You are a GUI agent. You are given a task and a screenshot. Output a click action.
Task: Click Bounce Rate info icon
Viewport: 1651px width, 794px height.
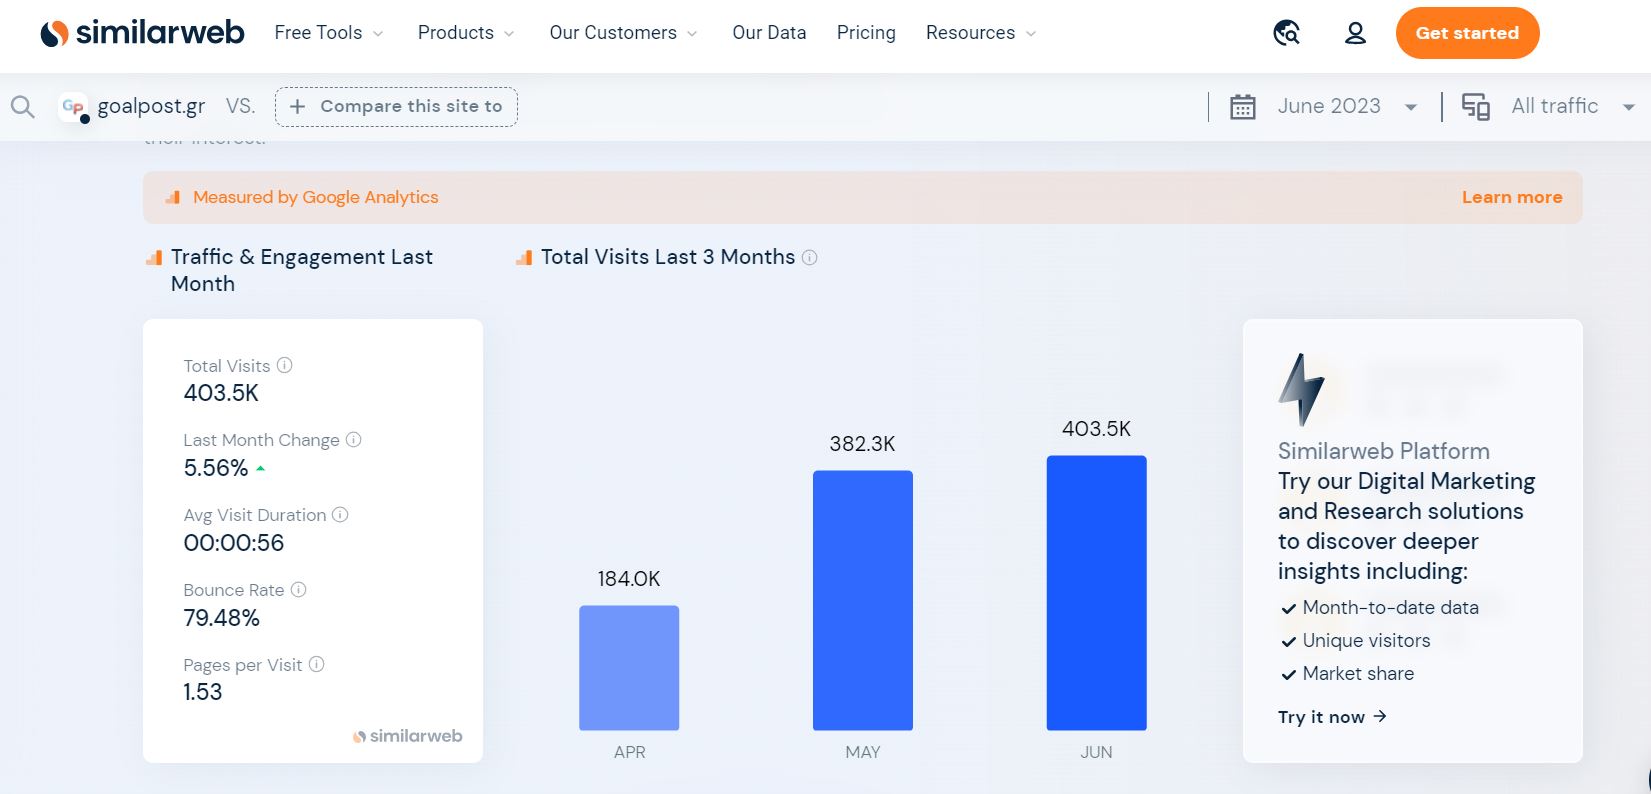click(x=298, y=589)
